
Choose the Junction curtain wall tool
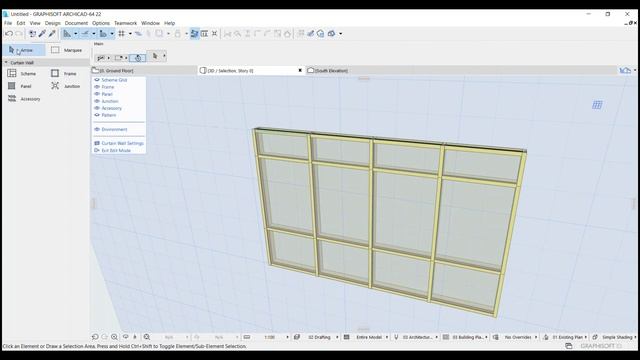pos(66,86)
